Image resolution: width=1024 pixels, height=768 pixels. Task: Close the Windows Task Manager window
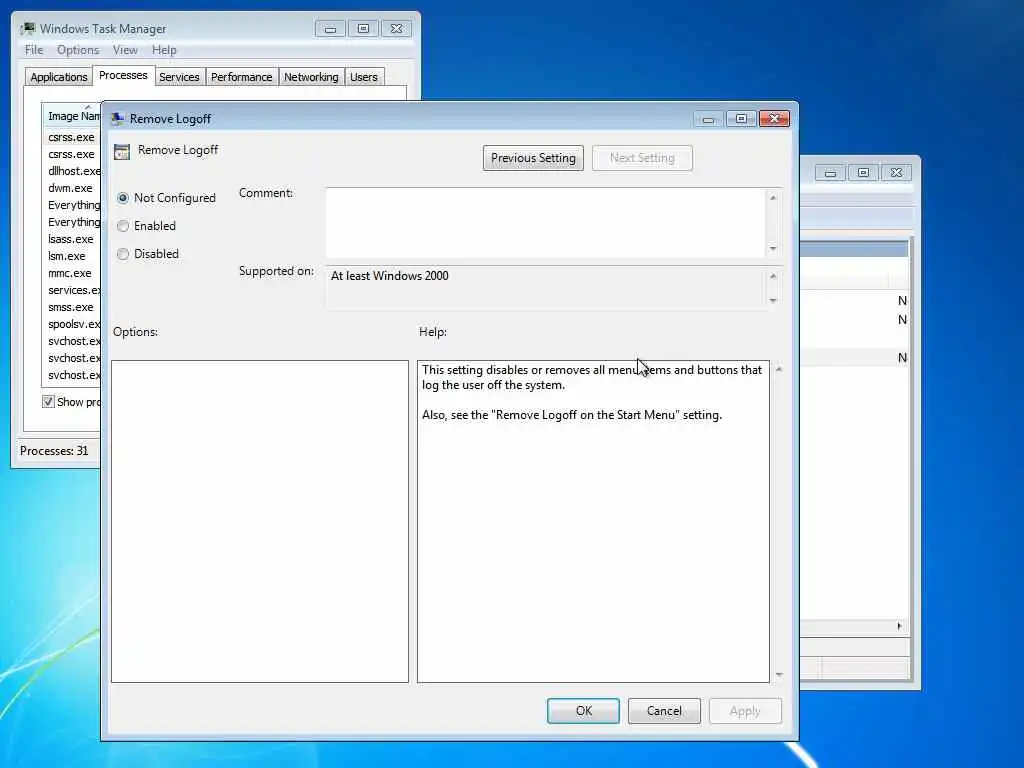[x=396, y=29]
